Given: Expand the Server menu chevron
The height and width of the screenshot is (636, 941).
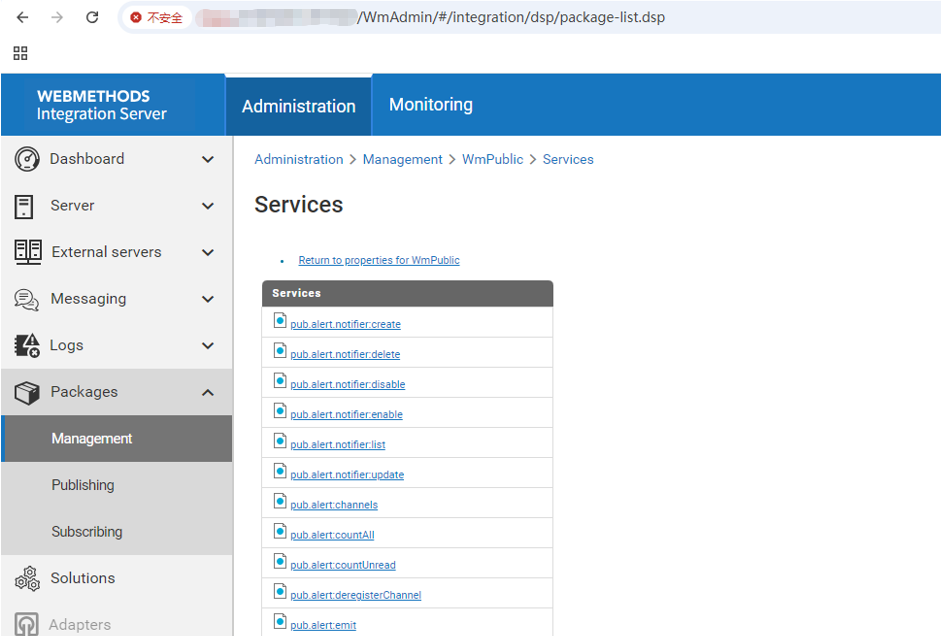Looking at the screenshot, I should pyautogui.click(x=208, y=206).
